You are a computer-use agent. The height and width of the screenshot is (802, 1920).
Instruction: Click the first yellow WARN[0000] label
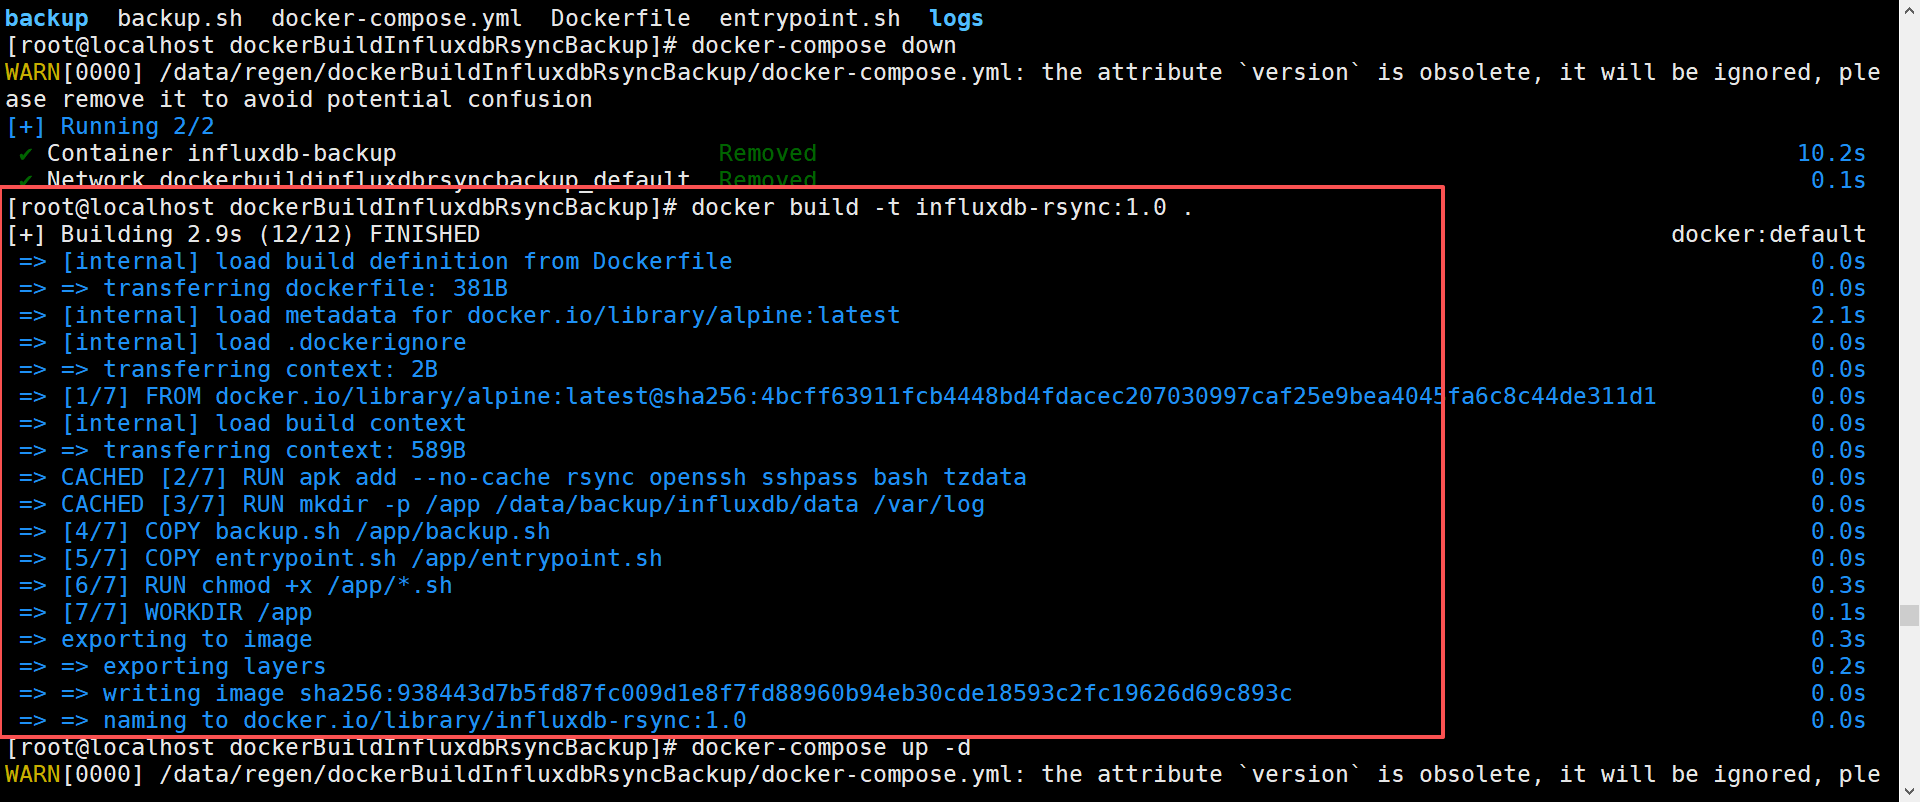(x=74, y=73)
